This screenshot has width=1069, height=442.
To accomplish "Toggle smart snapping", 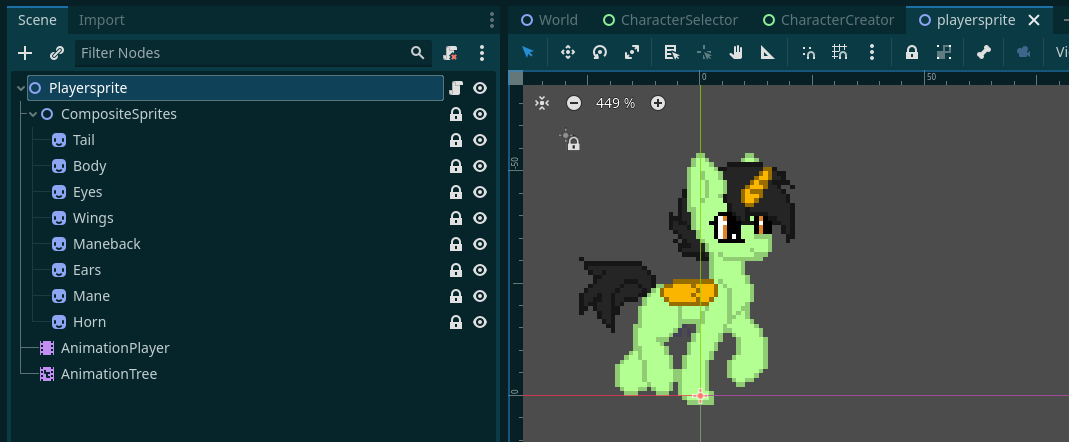I will (808, 52).
